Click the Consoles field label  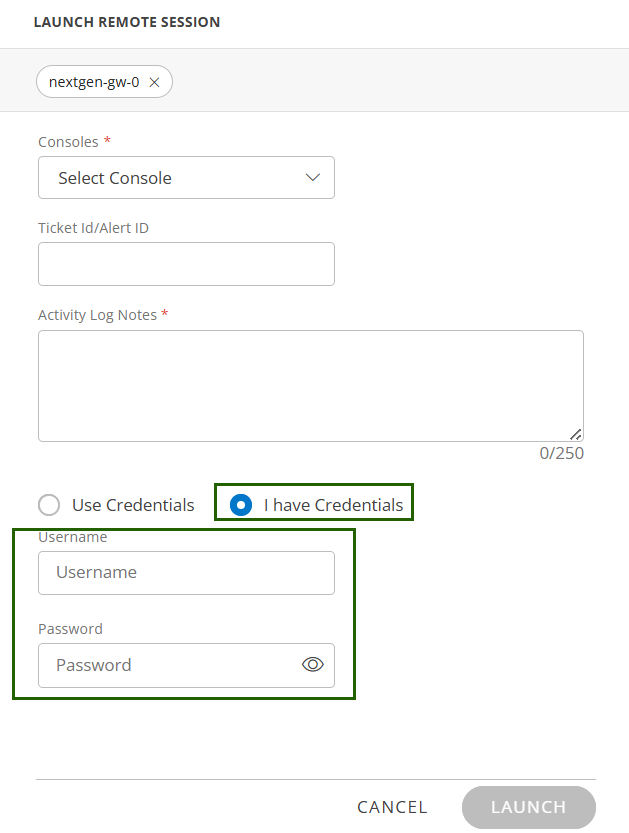pos(68,142)
